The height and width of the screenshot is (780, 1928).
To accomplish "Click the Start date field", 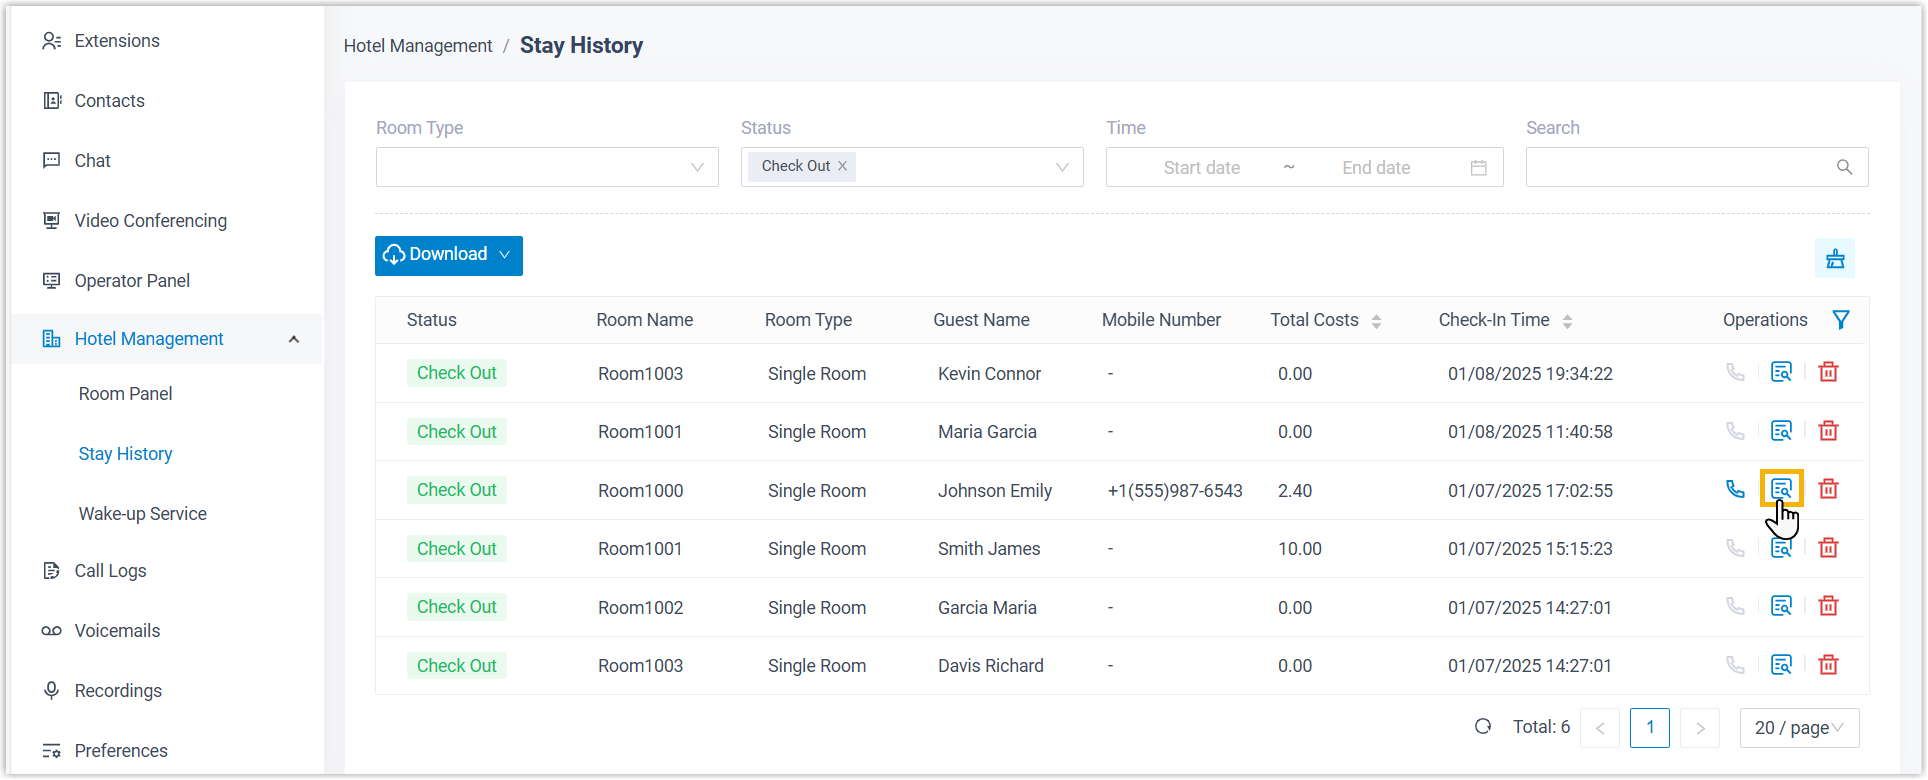I will pos(1201,168).
